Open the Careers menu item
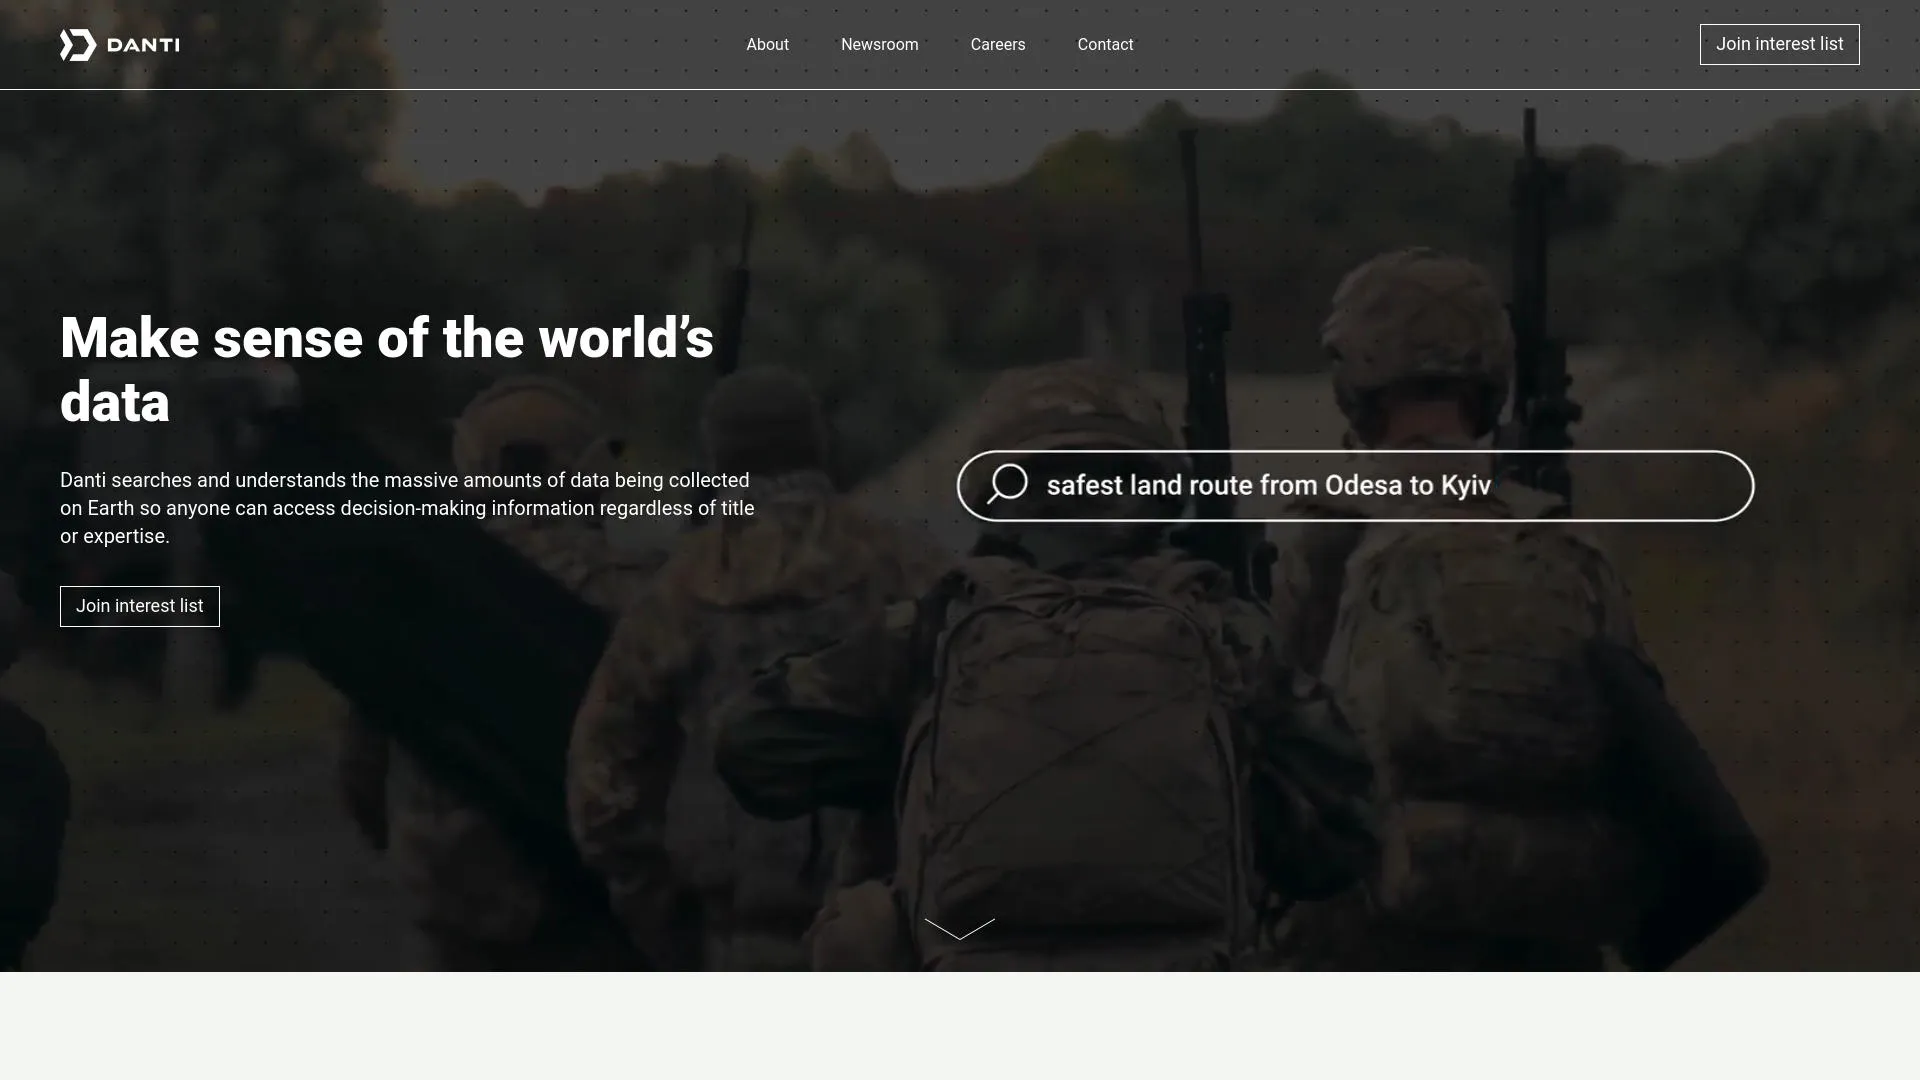Image resolution: width=1920 pixels, height=1080 pixels. 997,45
